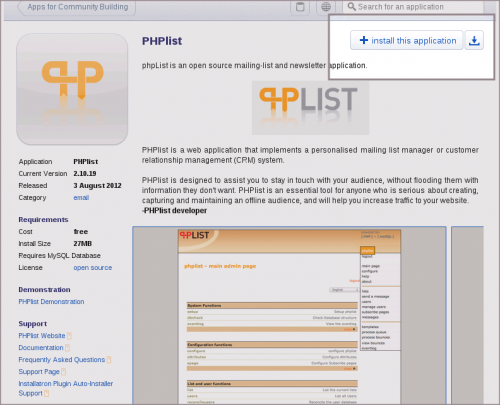
Task: Open the second screenshot thumbnail at right edge
Action: click(467, 315)
